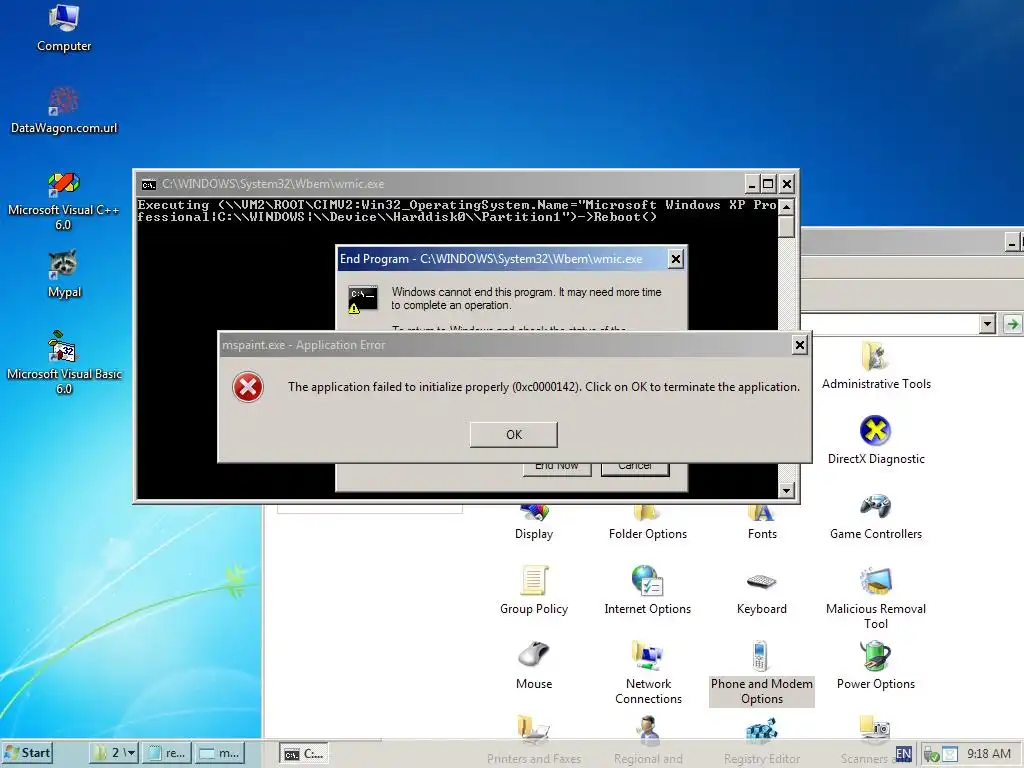Switch to console 'C...' taskbar button
This screenshot has height=768, width=1024.
point(304,754)
